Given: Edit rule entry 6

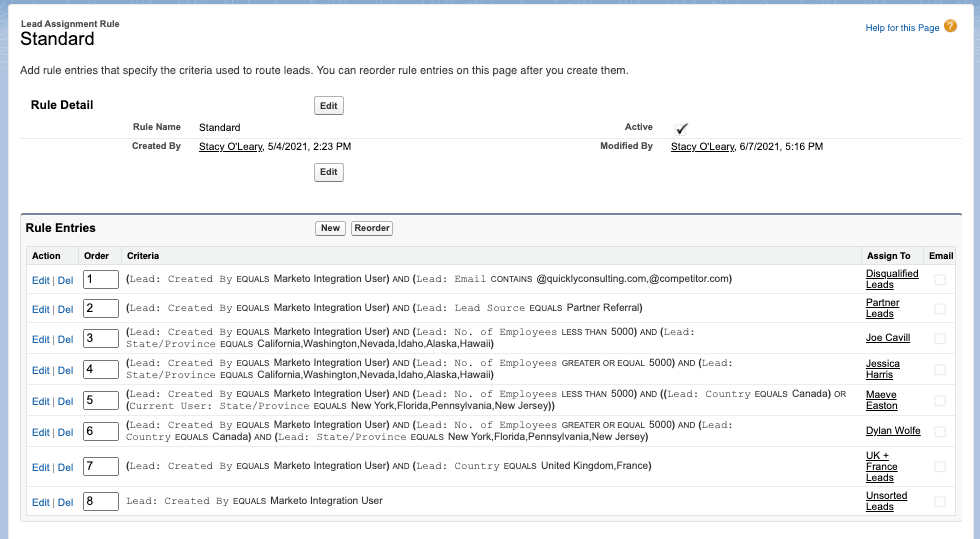Looking at the screenshot, I should (x=41, y=432).
